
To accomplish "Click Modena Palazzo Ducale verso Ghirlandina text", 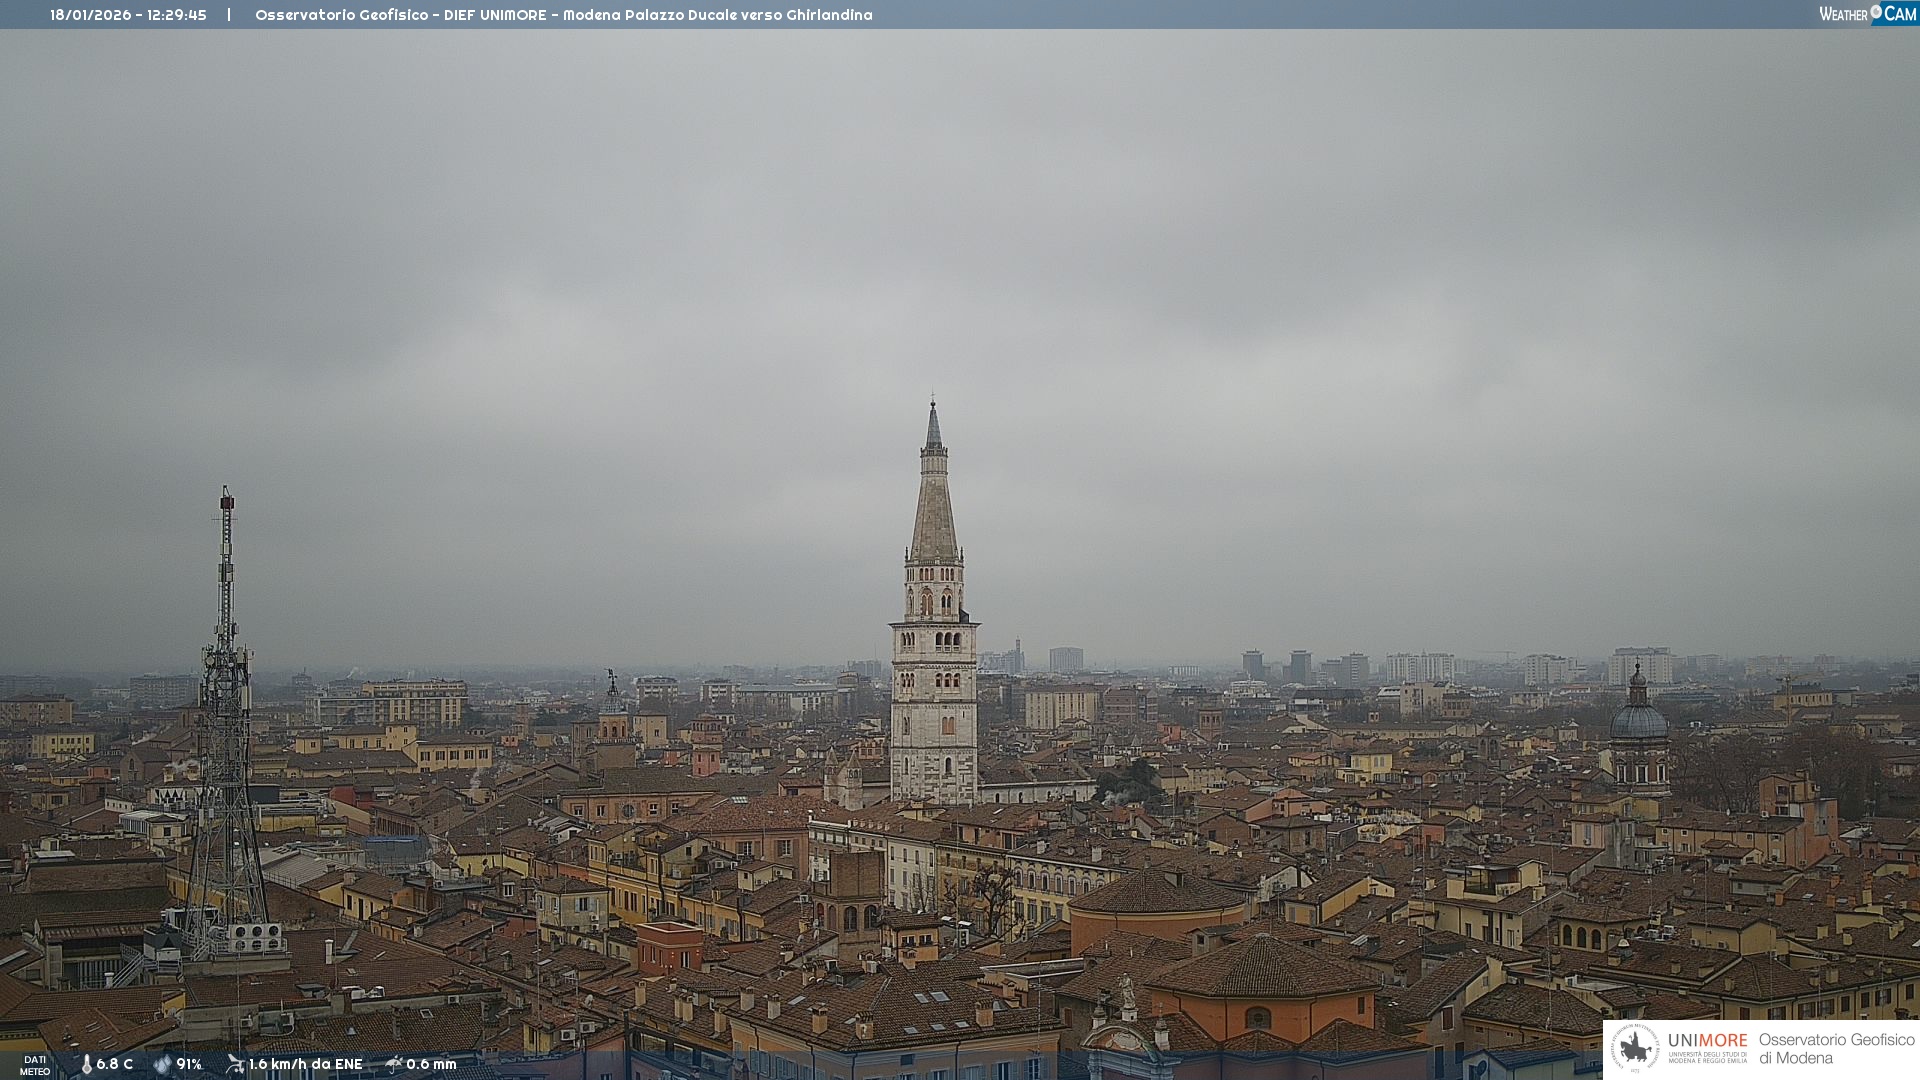I will click(x=717, y=15).
